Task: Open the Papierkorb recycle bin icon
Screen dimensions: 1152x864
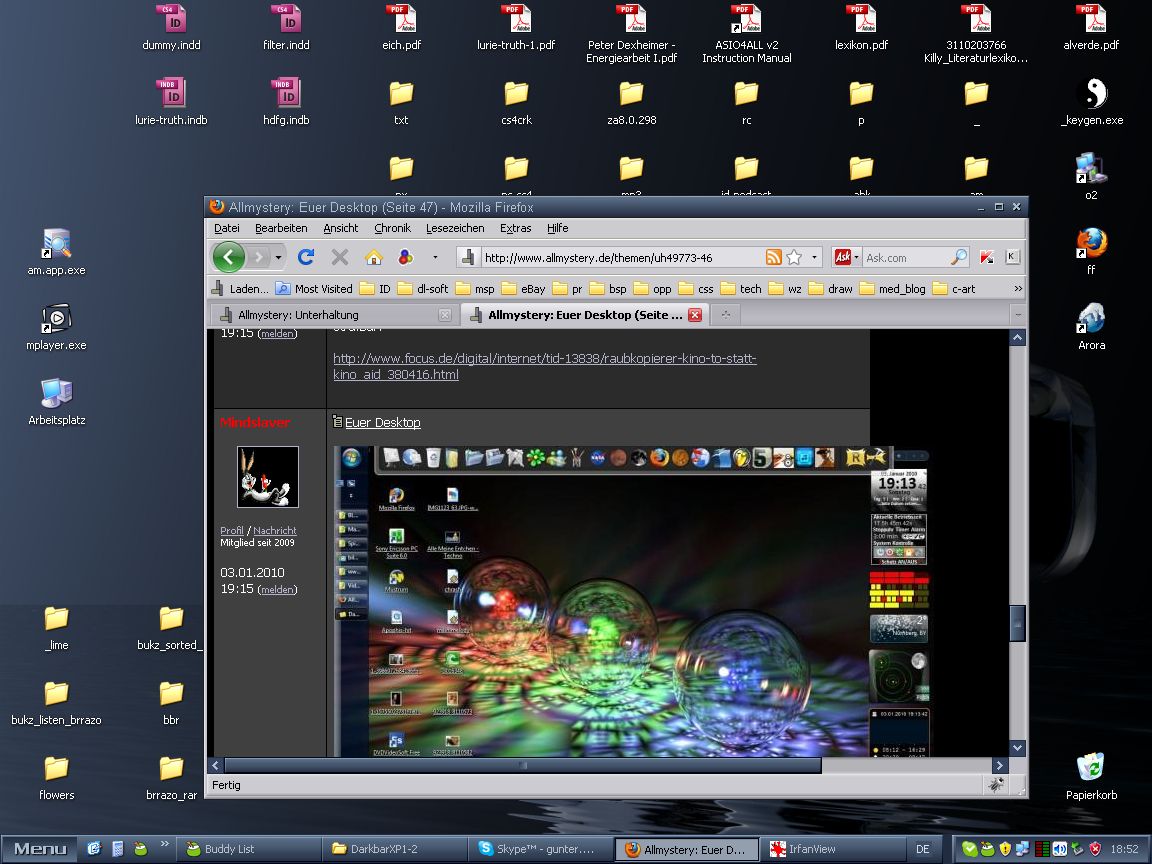Action: click(1091, 768)
